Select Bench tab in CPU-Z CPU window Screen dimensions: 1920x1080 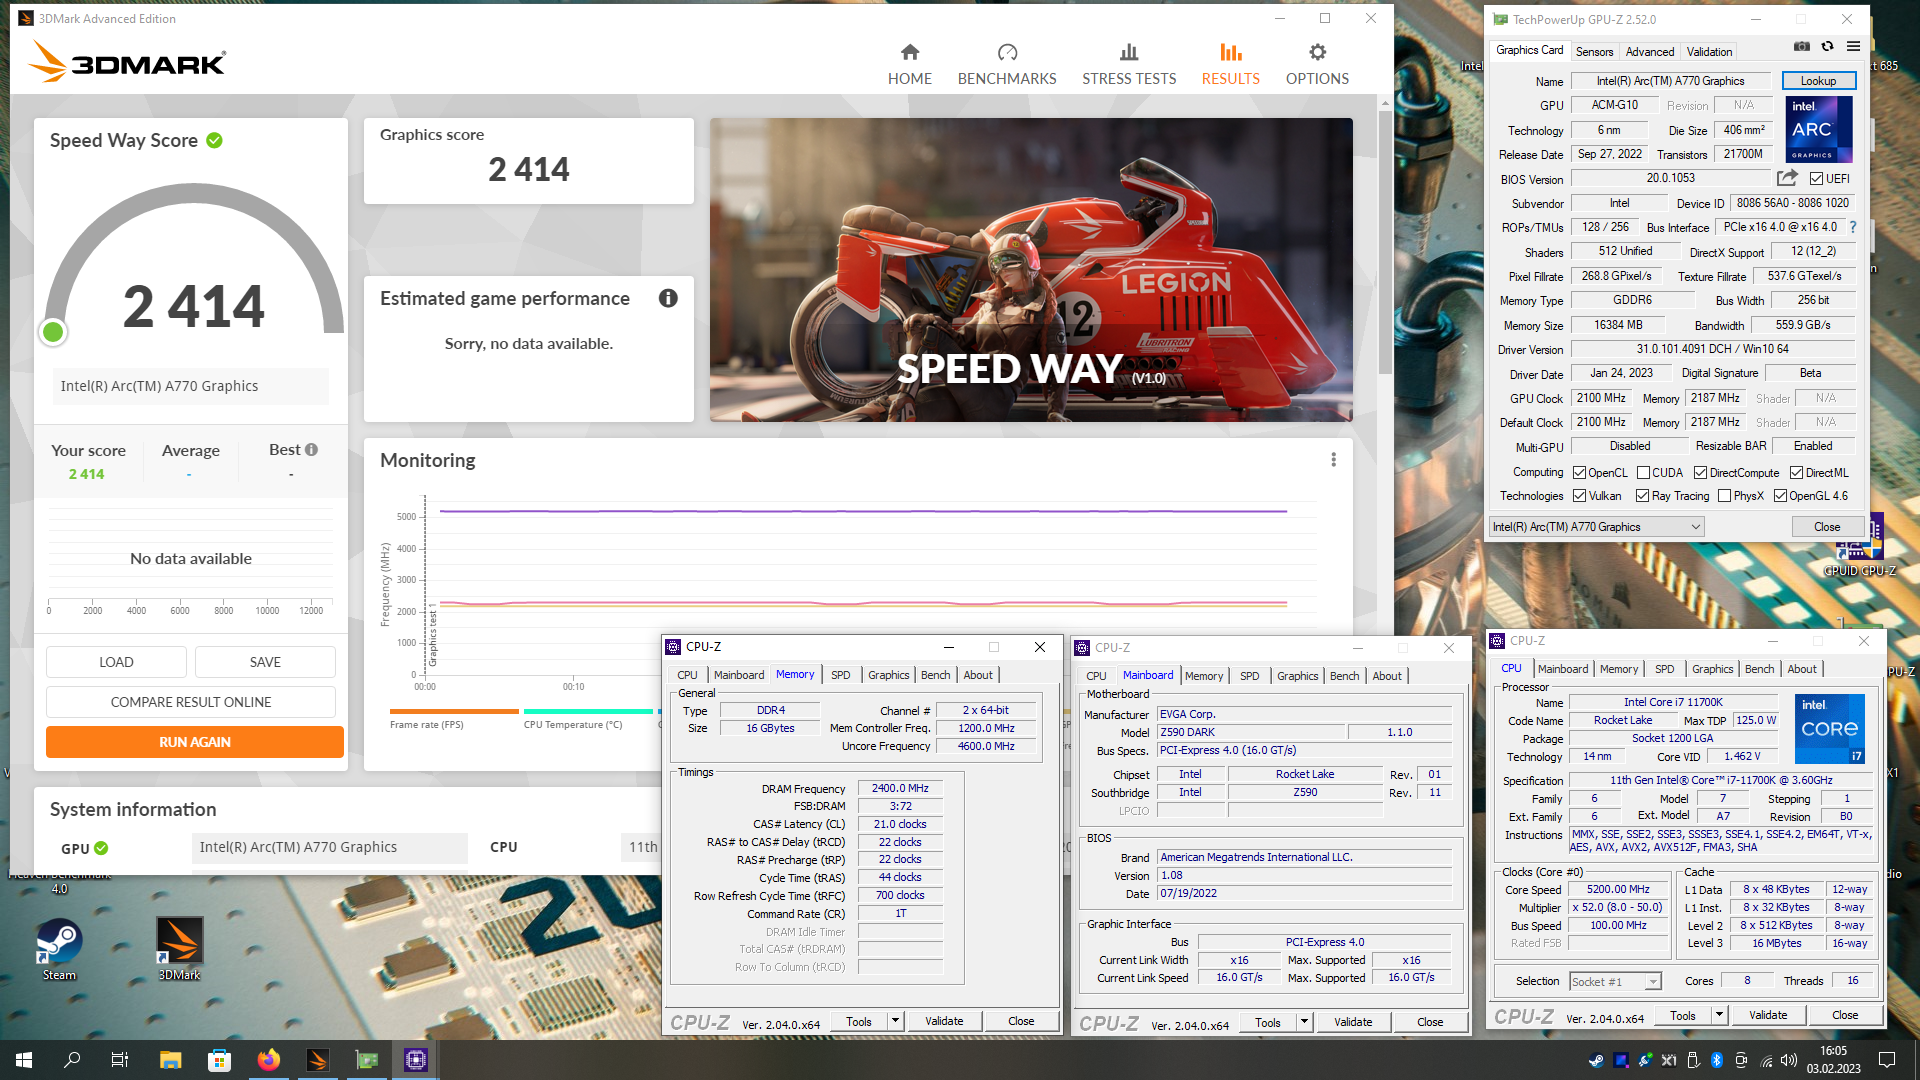pyautogui.click(x=1759, y=669)
